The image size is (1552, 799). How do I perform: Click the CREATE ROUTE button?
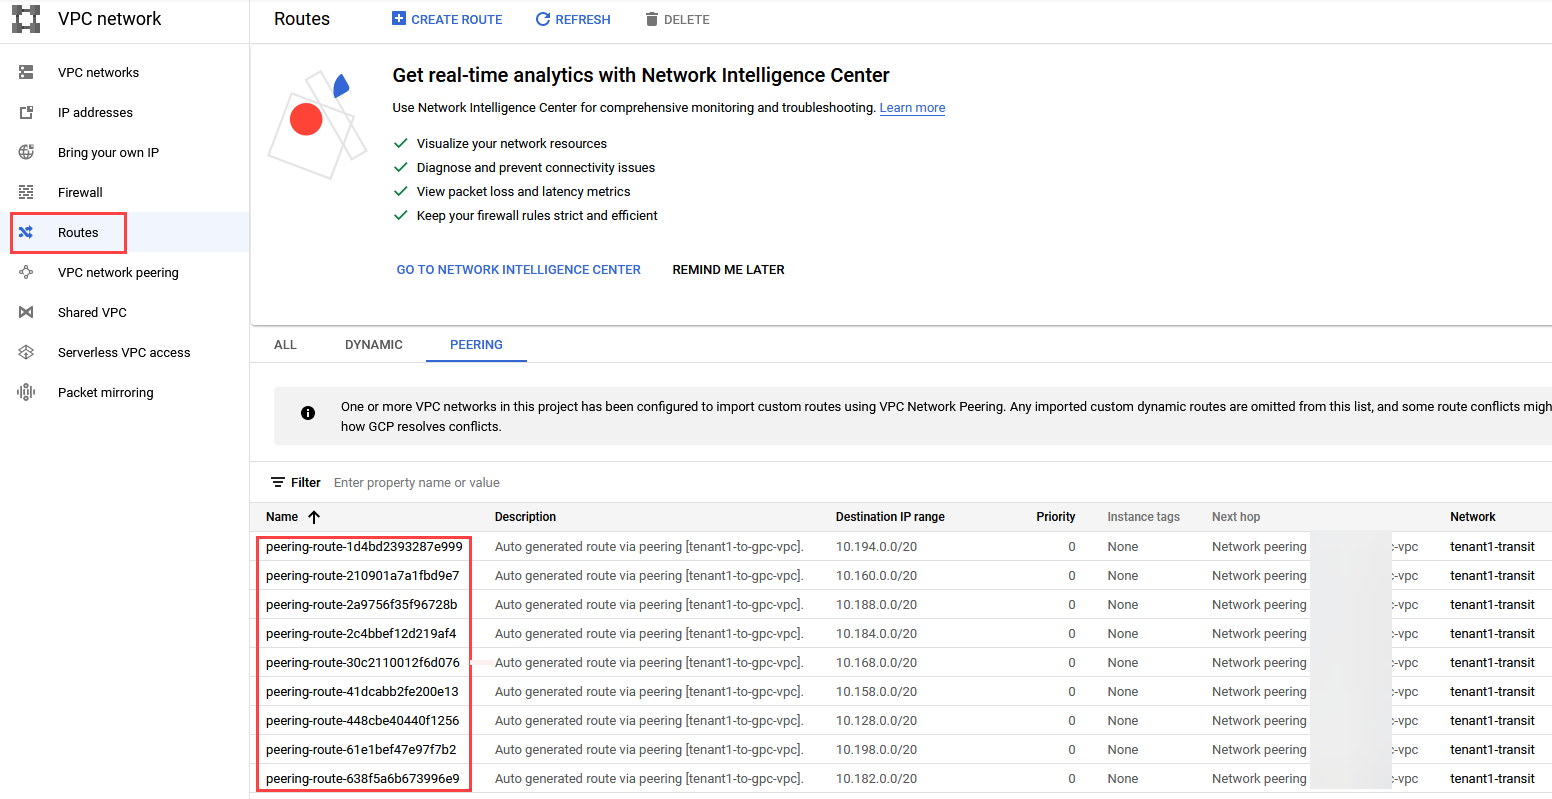447,19
